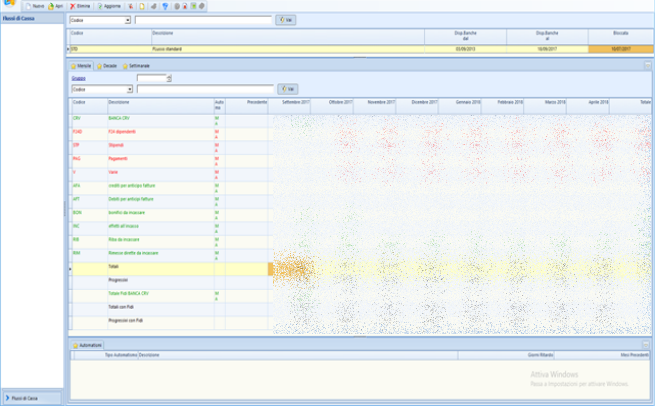Switch to the Settimanale tab
This screenshot has height=419, width=657.
coord(136,65)
